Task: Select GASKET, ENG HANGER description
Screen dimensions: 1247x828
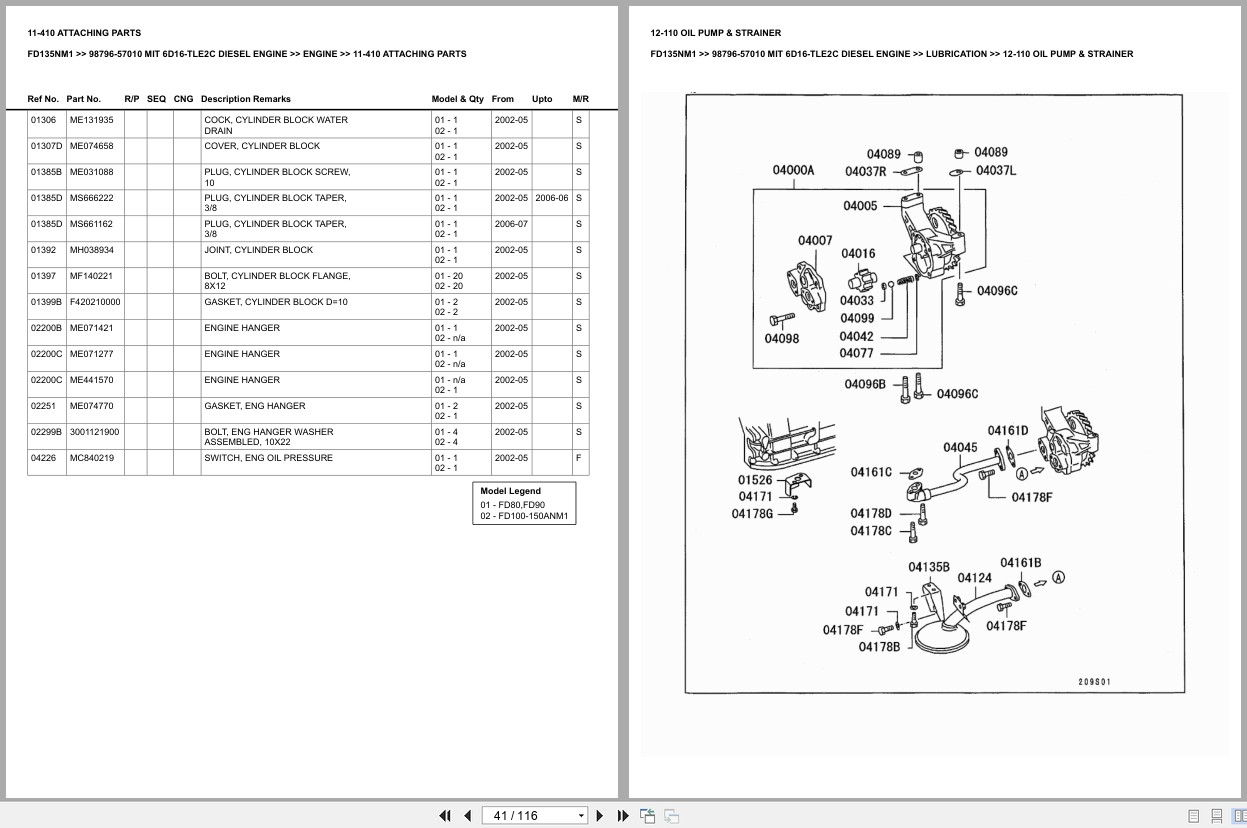Action: click(255, 406)
